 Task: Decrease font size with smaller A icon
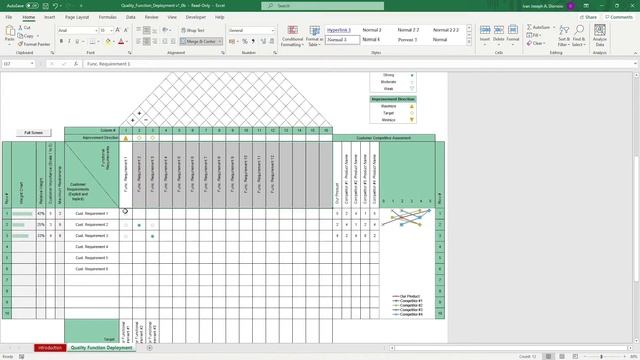pyautogui.click(x=125, y=30)
